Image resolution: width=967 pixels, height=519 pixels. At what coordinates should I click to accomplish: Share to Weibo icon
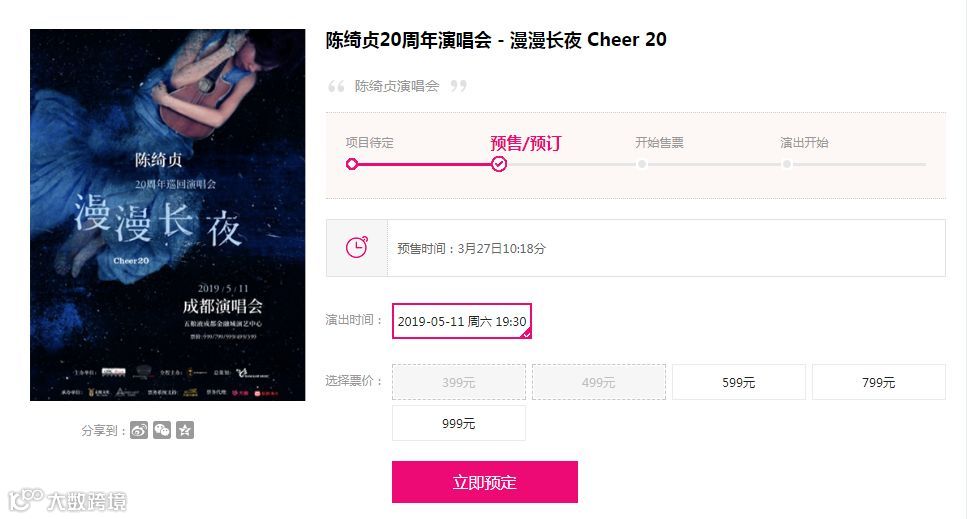coord(139,430)
